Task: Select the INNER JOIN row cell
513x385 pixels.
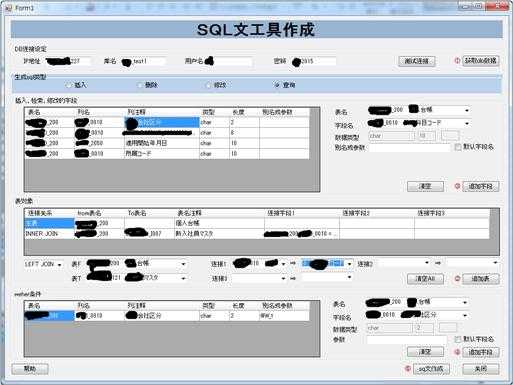Action: point(49,234)
